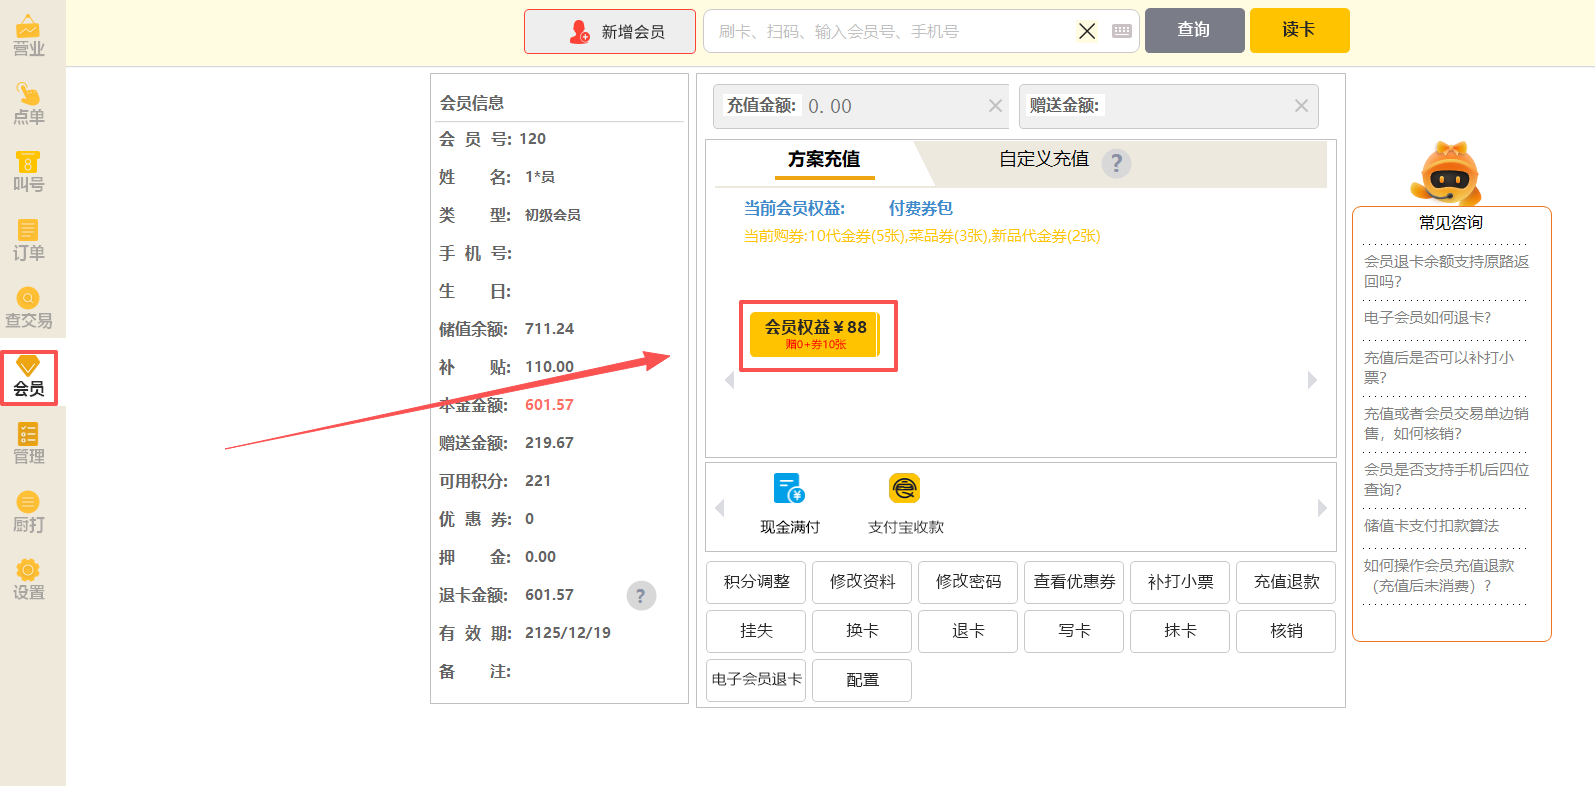The width and height of the screenshot is (1595, 786).
Task: Switch to 方案充值 tab
Action: [x=823, y=160]
